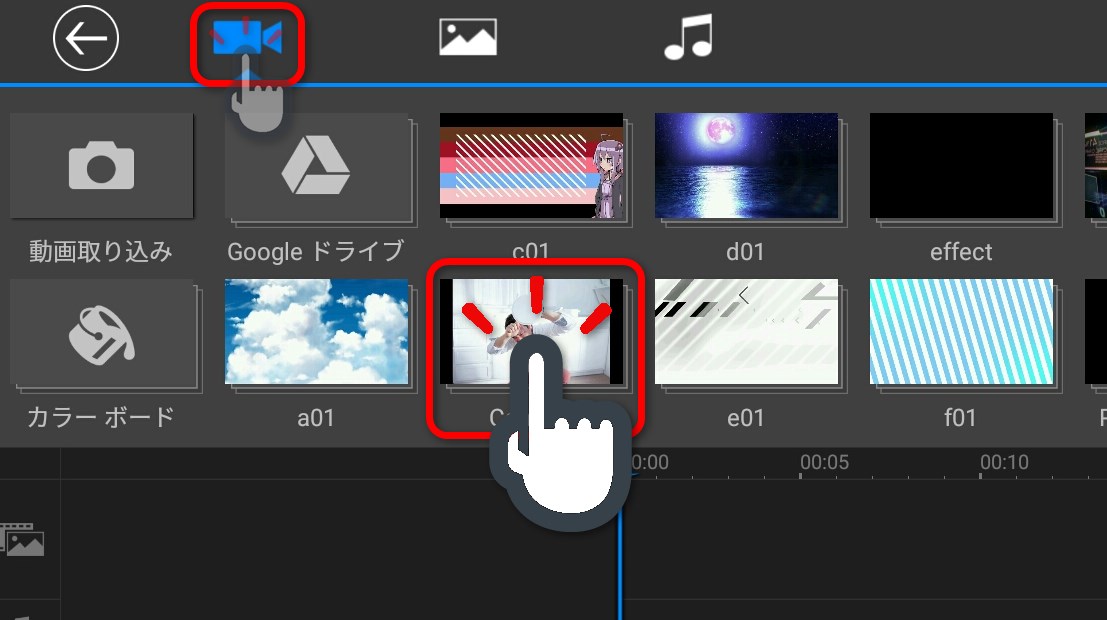Tap the Google ドライブ text label

click(315, 251)
